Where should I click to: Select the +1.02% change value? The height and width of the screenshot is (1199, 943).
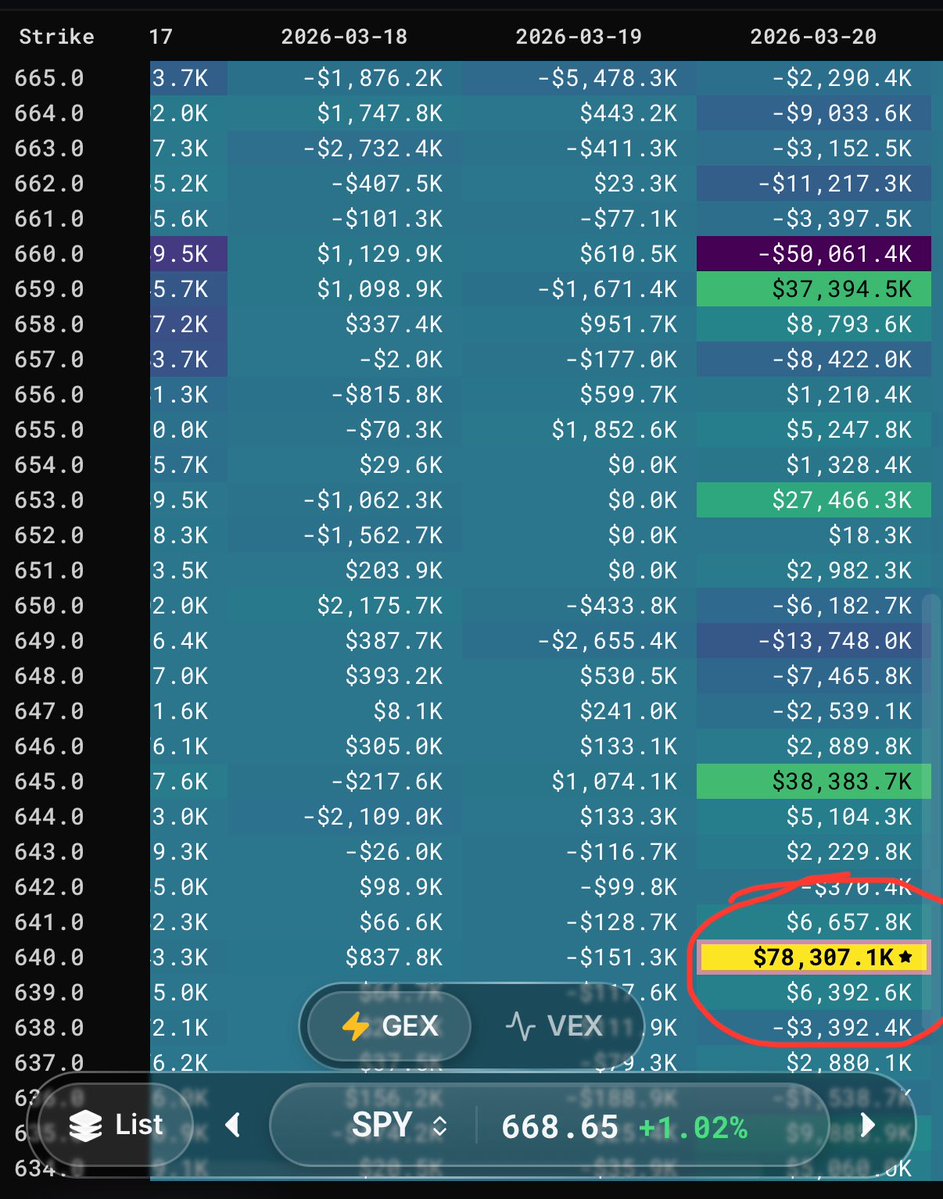693,1127
